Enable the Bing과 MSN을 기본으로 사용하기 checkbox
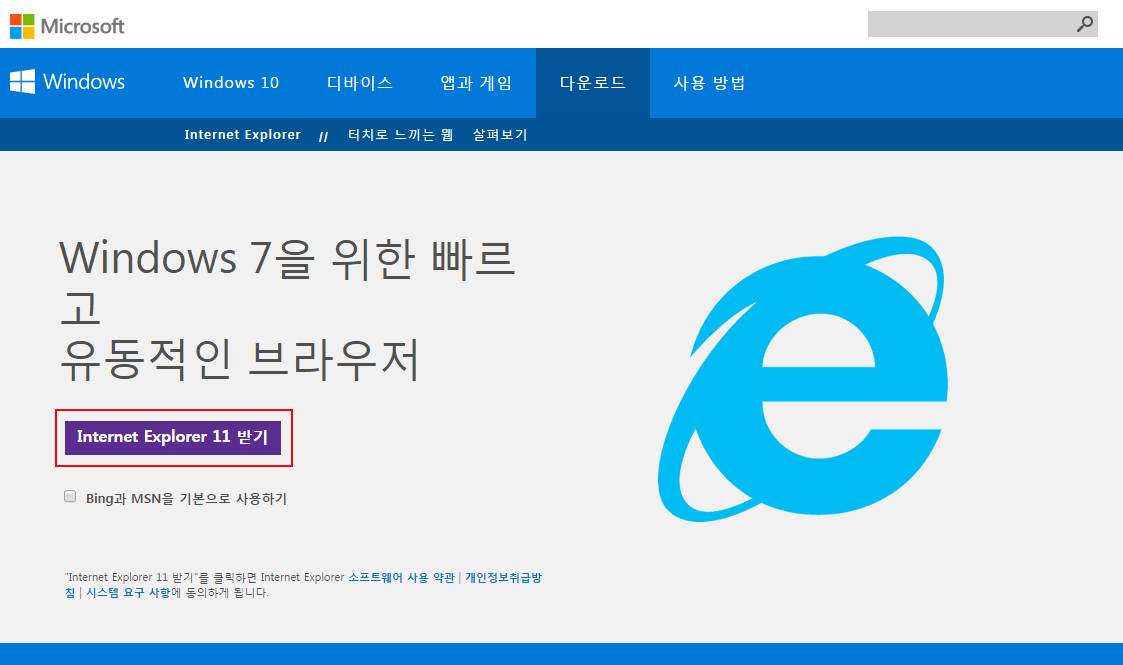Viewport: 1123px width, 665px height. (70, 496)
